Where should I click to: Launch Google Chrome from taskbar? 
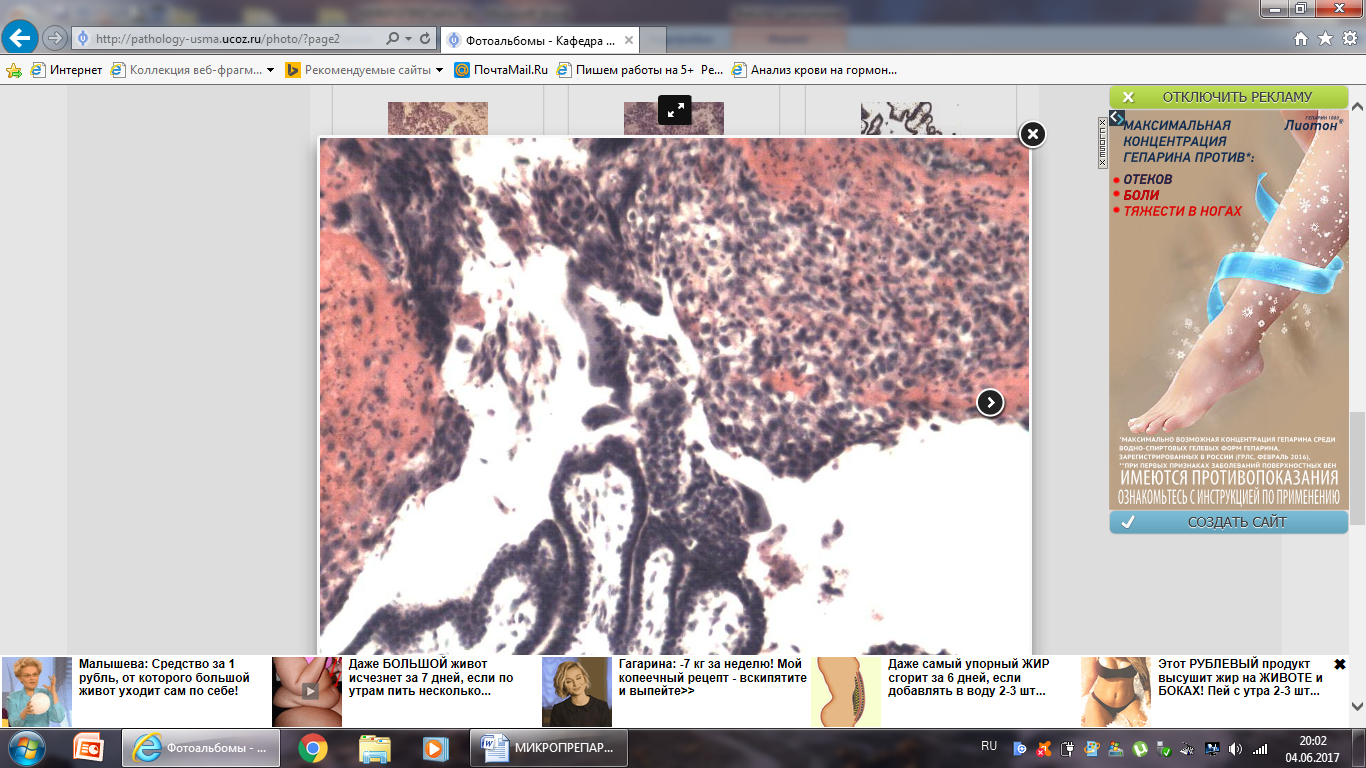coord(313,748)
